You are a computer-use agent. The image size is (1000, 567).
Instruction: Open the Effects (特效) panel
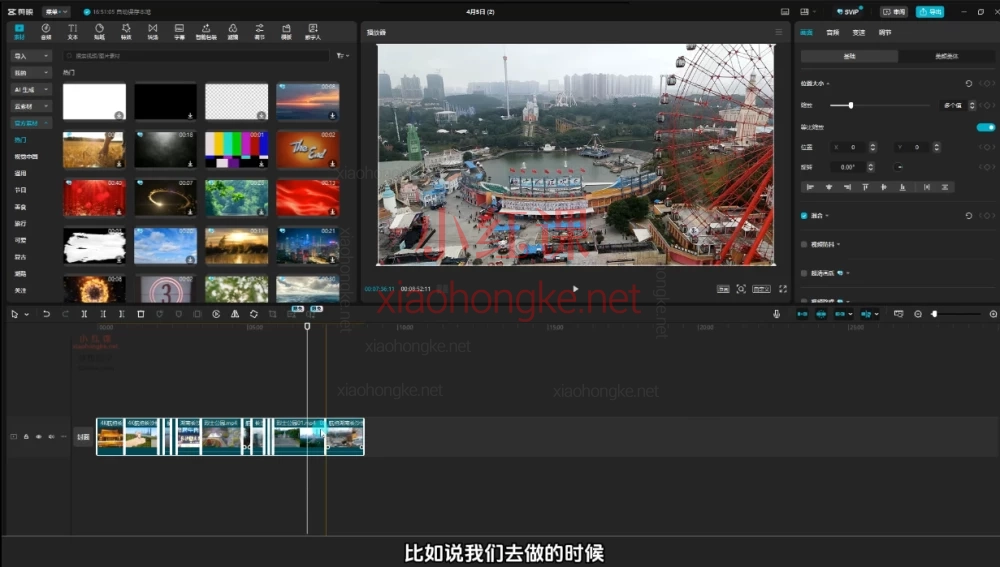pyautogui.click(x=126, y=32)
